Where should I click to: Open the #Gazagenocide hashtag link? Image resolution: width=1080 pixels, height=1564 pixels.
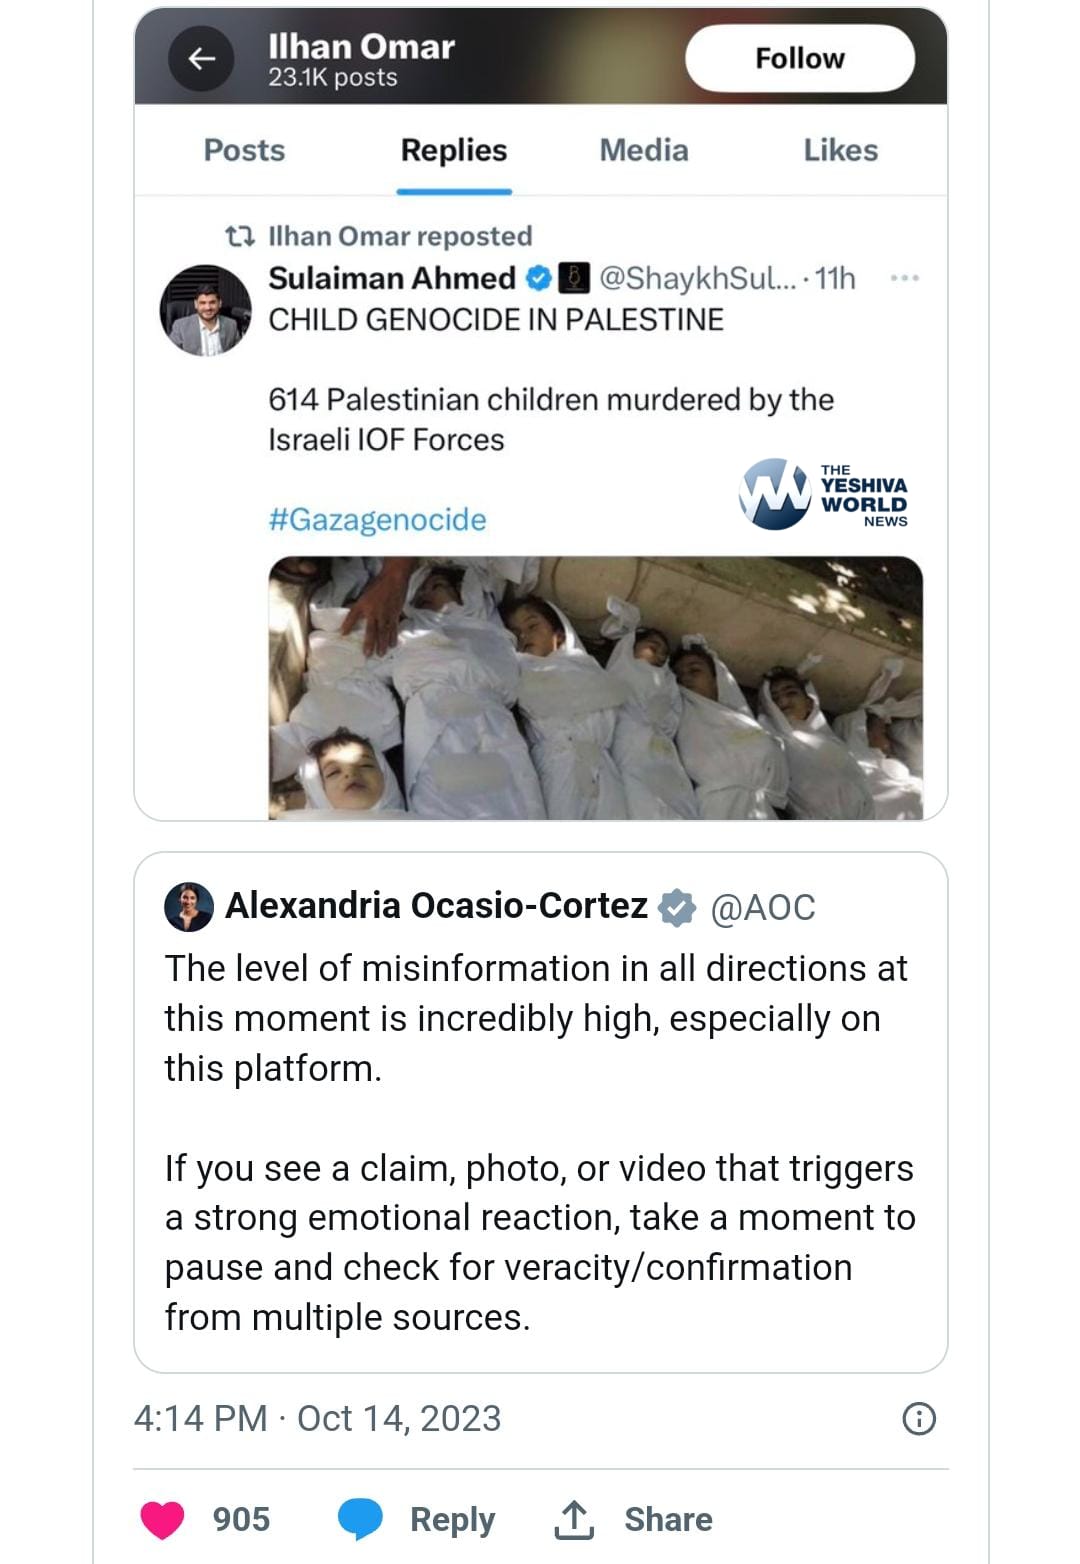[x=377, y=520]
